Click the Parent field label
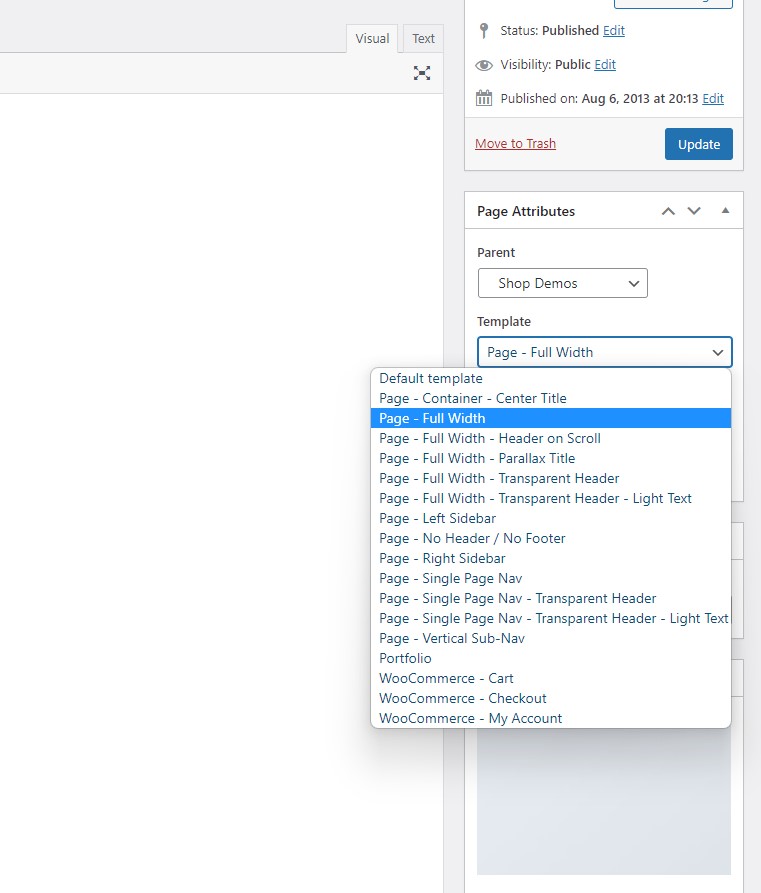The width and height of the screenshot is (761, 893). [x=496, y=252]
